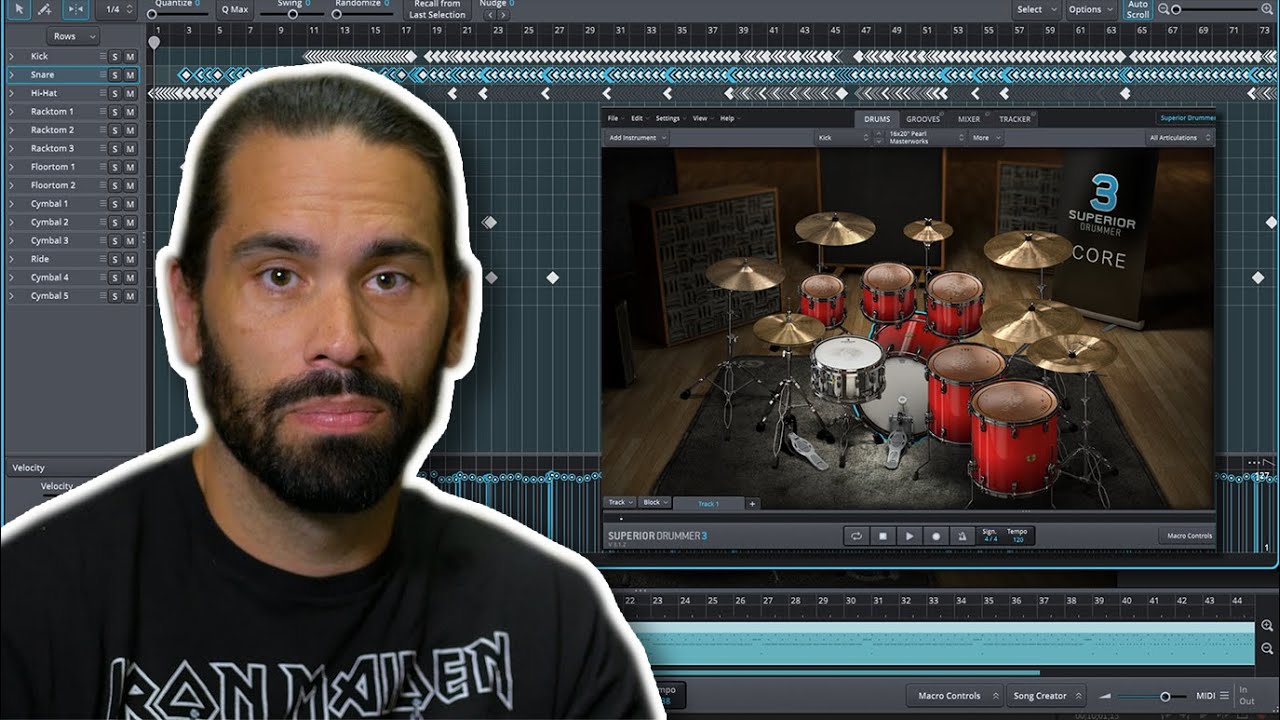Open Snare row menu lines icon
The height and width of the screenshot is (720, 1280).
coord(102,75)
